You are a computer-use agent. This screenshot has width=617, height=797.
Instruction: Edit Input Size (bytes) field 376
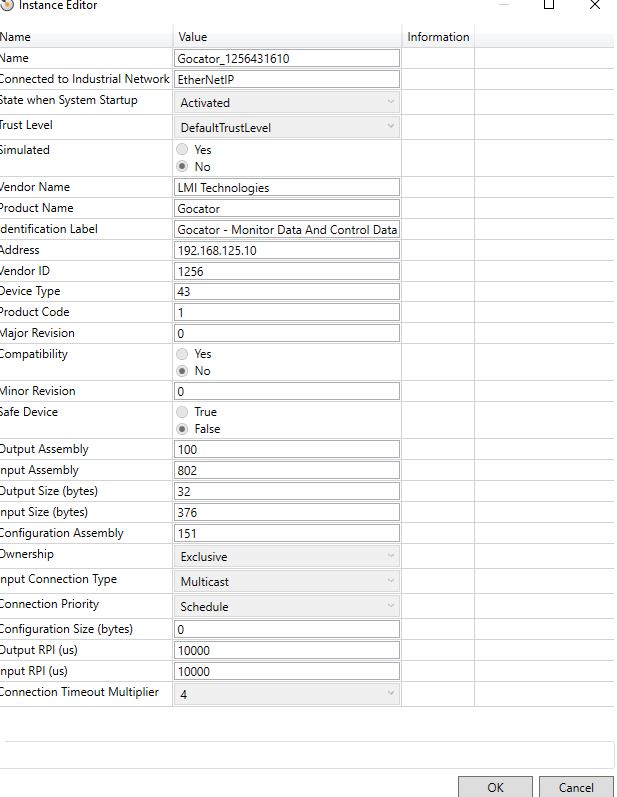[287, 512]
